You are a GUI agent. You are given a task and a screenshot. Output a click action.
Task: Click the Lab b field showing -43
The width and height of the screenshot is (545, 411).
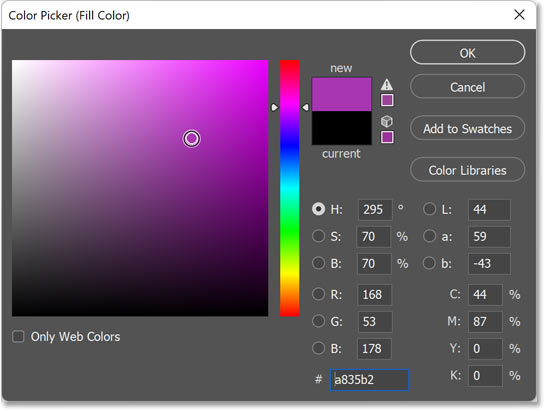point(489,264)
